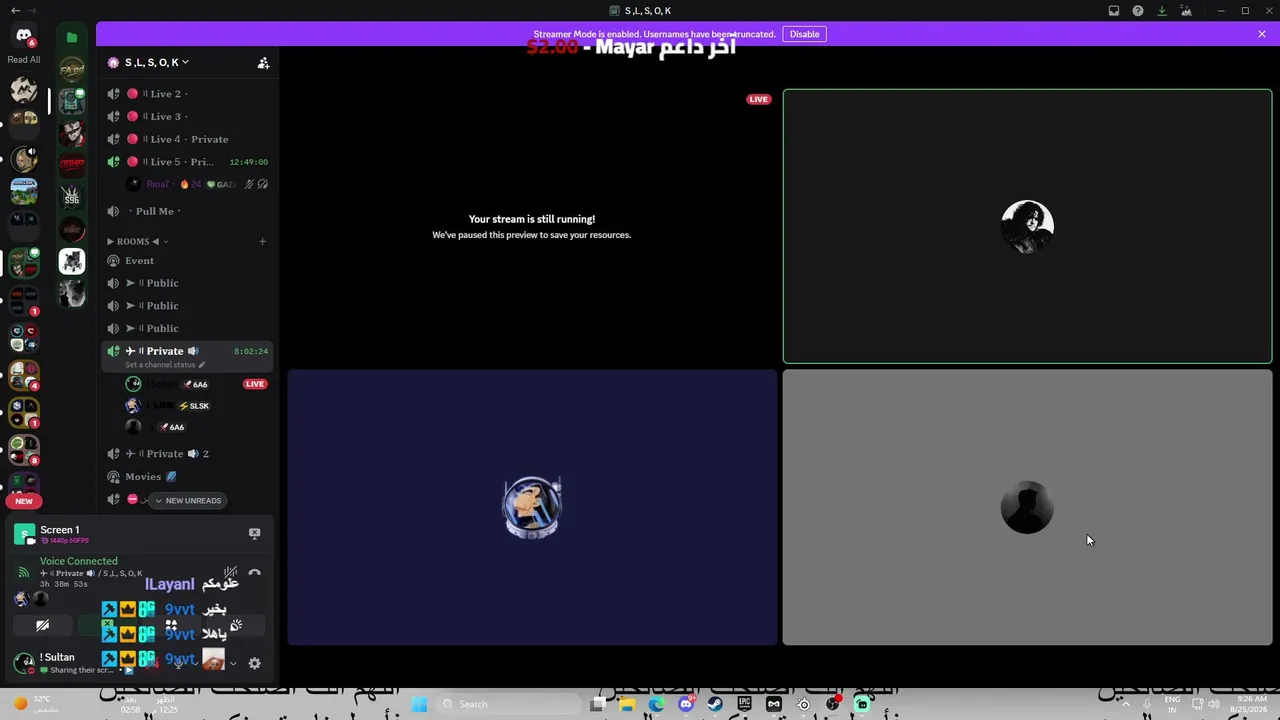Join the third Public voice channel
This screenshot has width=1280, height=720.
(187, 328)
